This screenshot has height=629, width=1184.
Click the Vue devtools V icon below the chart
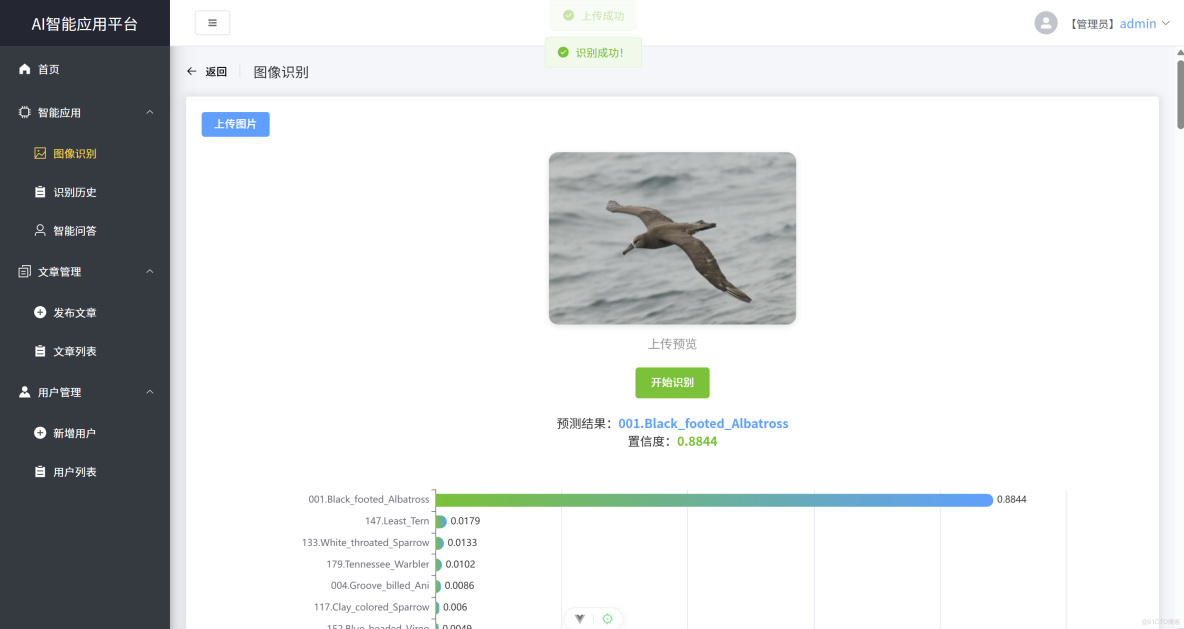click(579, 618)
